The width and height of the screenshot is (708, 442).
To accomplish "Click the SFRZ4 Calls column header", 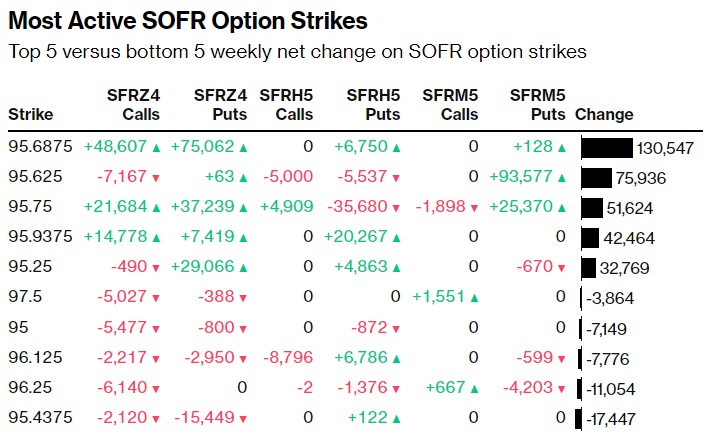I will pos(133,105).
